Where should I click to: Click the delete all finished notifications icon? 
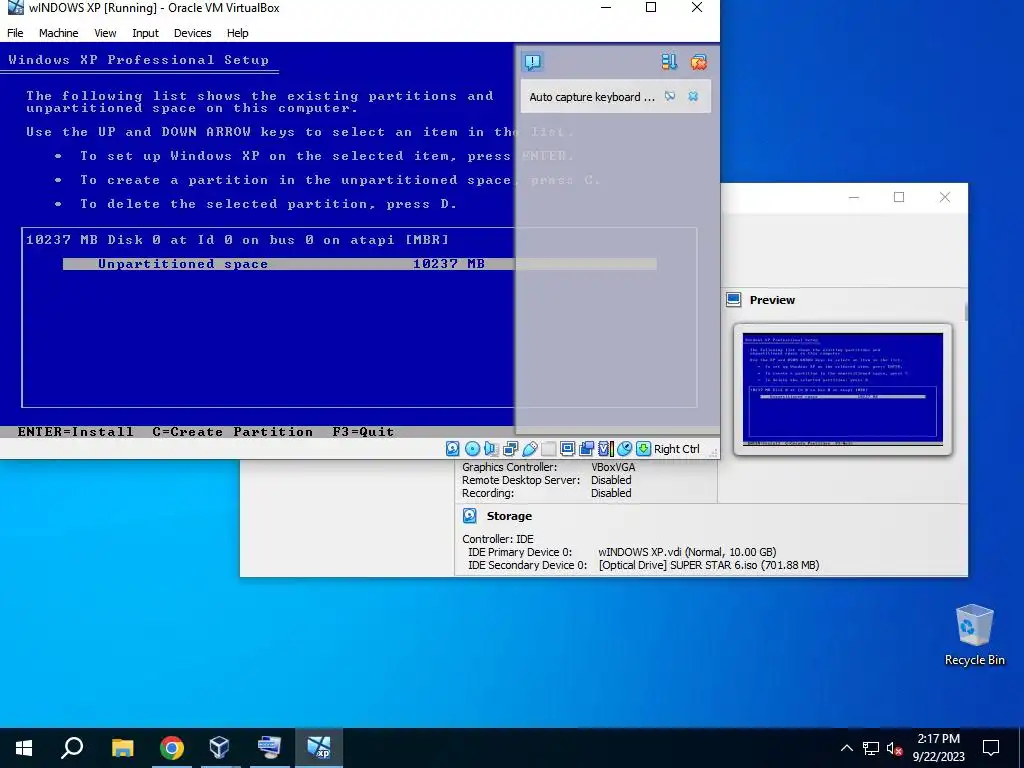tap(698, 62)
